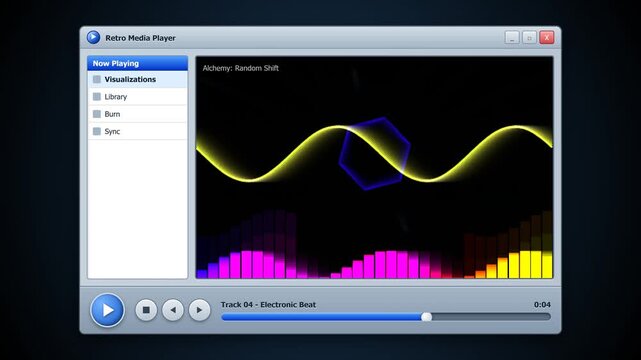Close the Retro Media Player window
This screenshot has width=641, height=360.
(x=547, y=37)
